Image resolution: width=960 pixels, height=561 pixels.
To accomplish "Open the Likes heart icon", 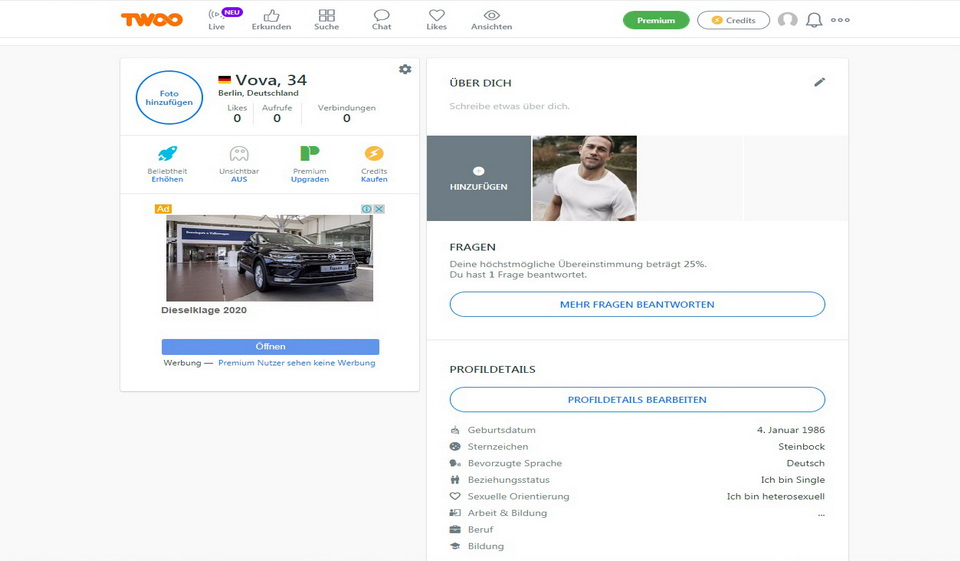I will [x=436, y=19].
